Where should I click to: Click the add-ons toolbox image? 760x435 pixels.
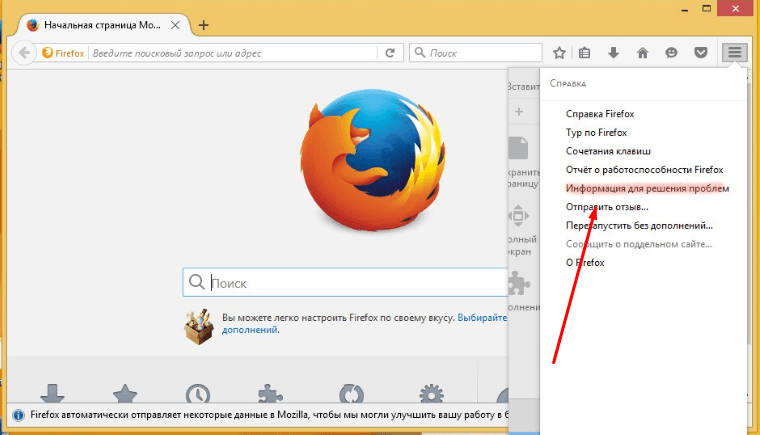coord(199,326)
